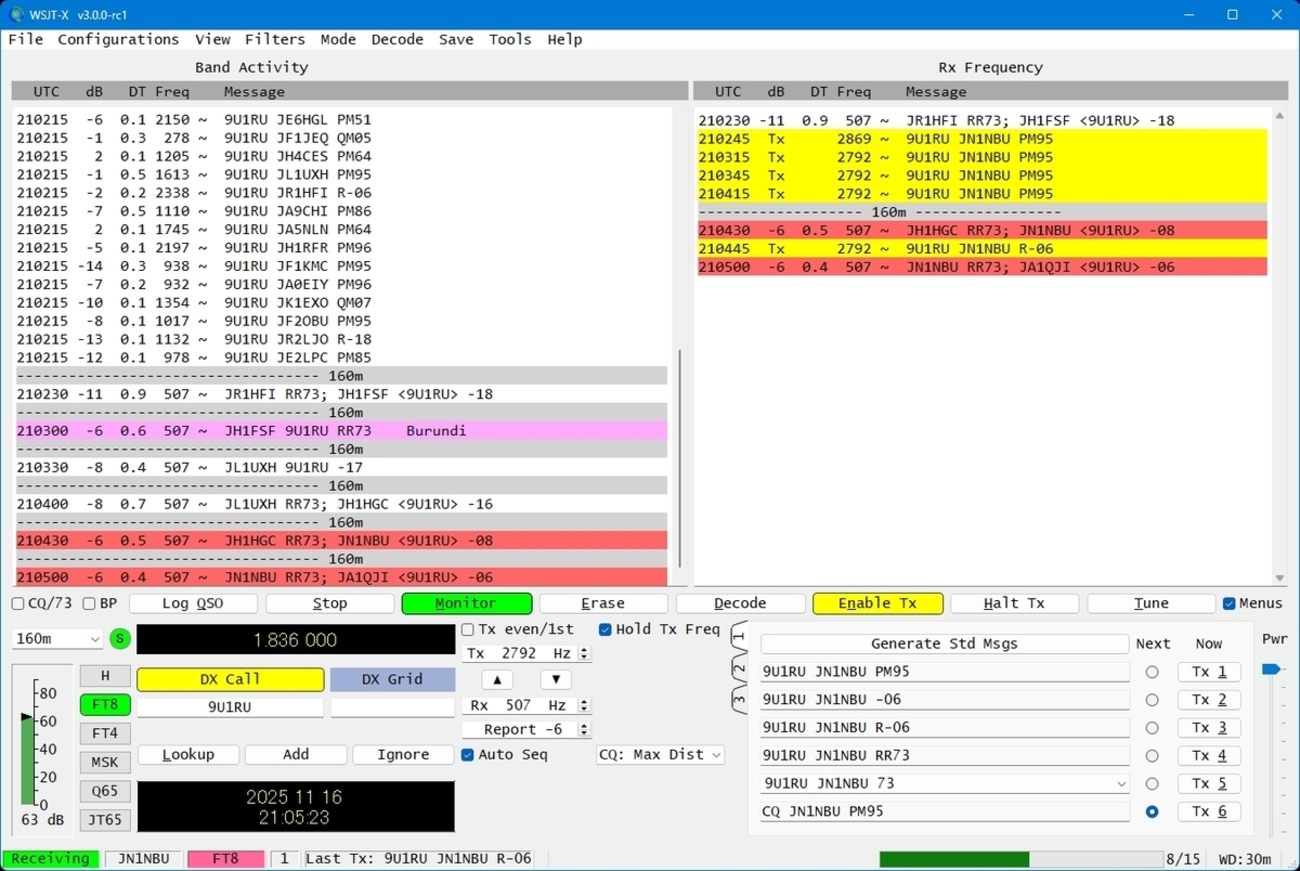The height and width of the screenshot is (871, 1300).
Task: Open message tab 2 on the side
Action: pyautogui.click(x=739, y=667)
